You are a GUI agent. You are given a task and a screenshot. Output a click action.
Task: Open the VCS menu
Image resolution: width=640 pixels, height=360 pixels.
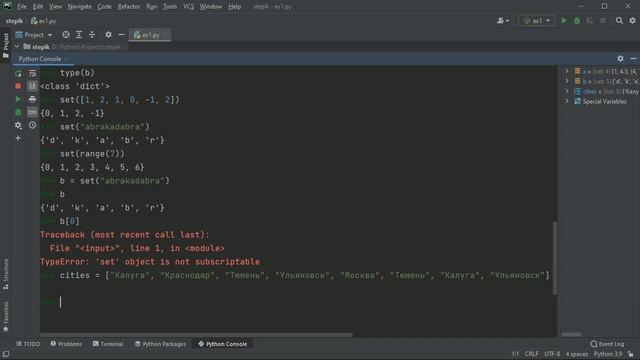pos(189,7)
